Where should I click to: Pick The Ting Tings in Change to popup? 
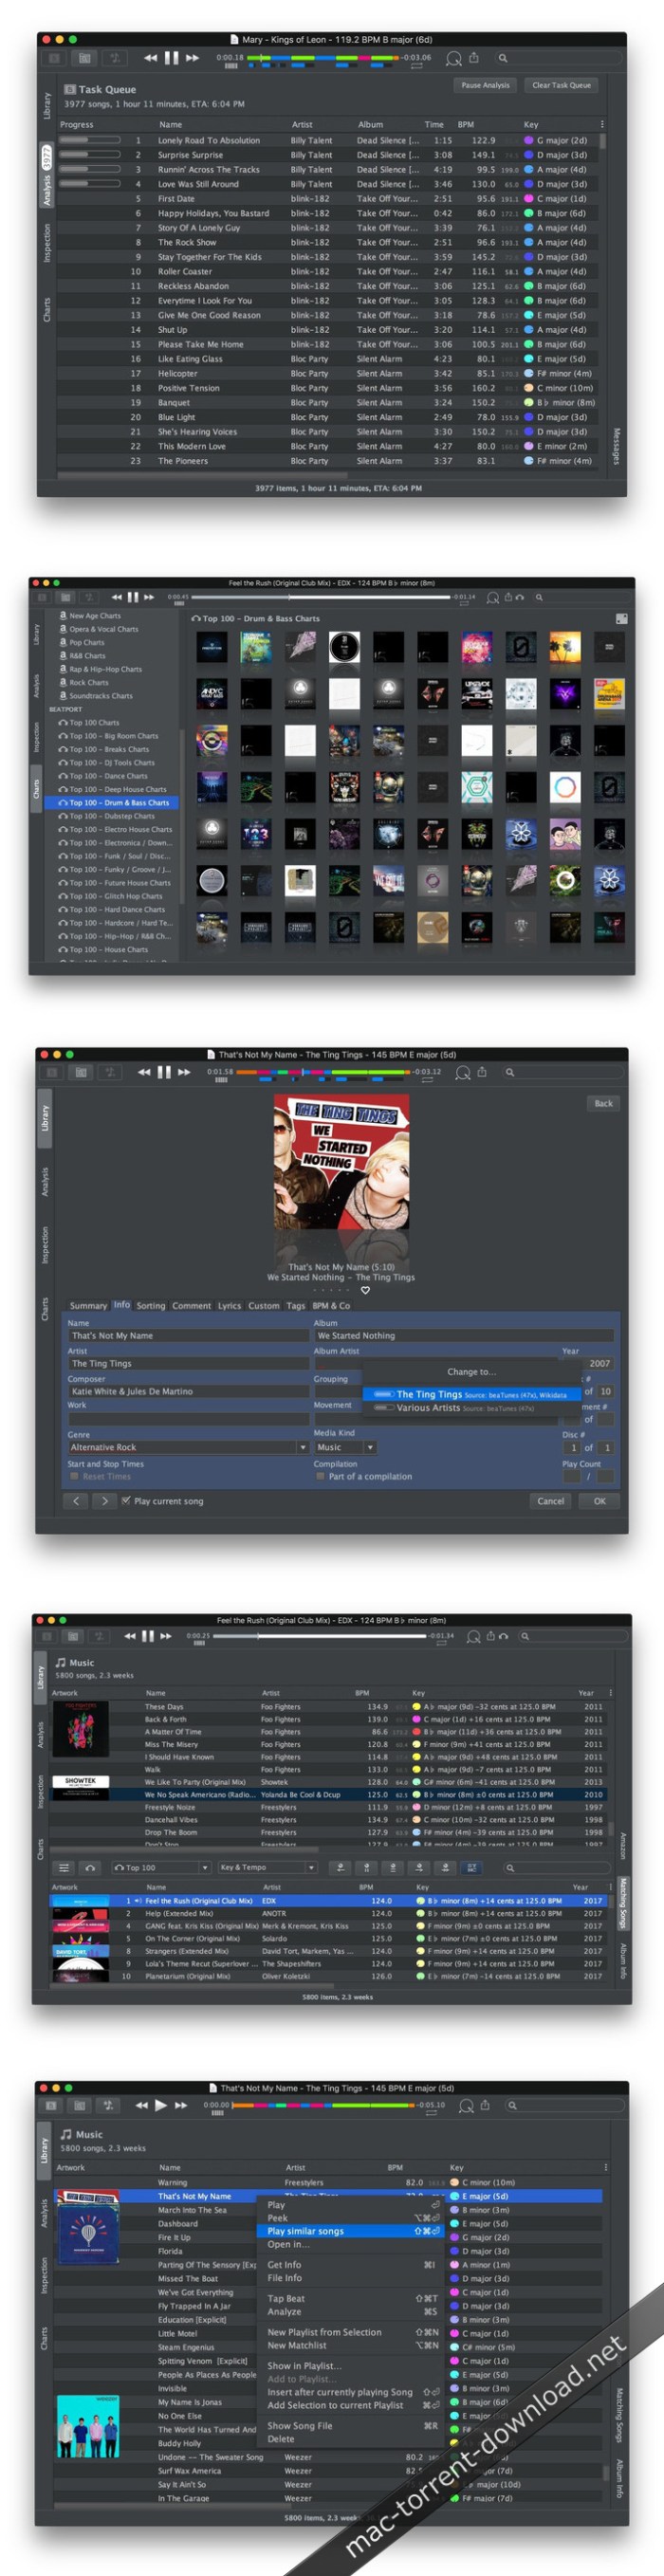(472, 1393)
